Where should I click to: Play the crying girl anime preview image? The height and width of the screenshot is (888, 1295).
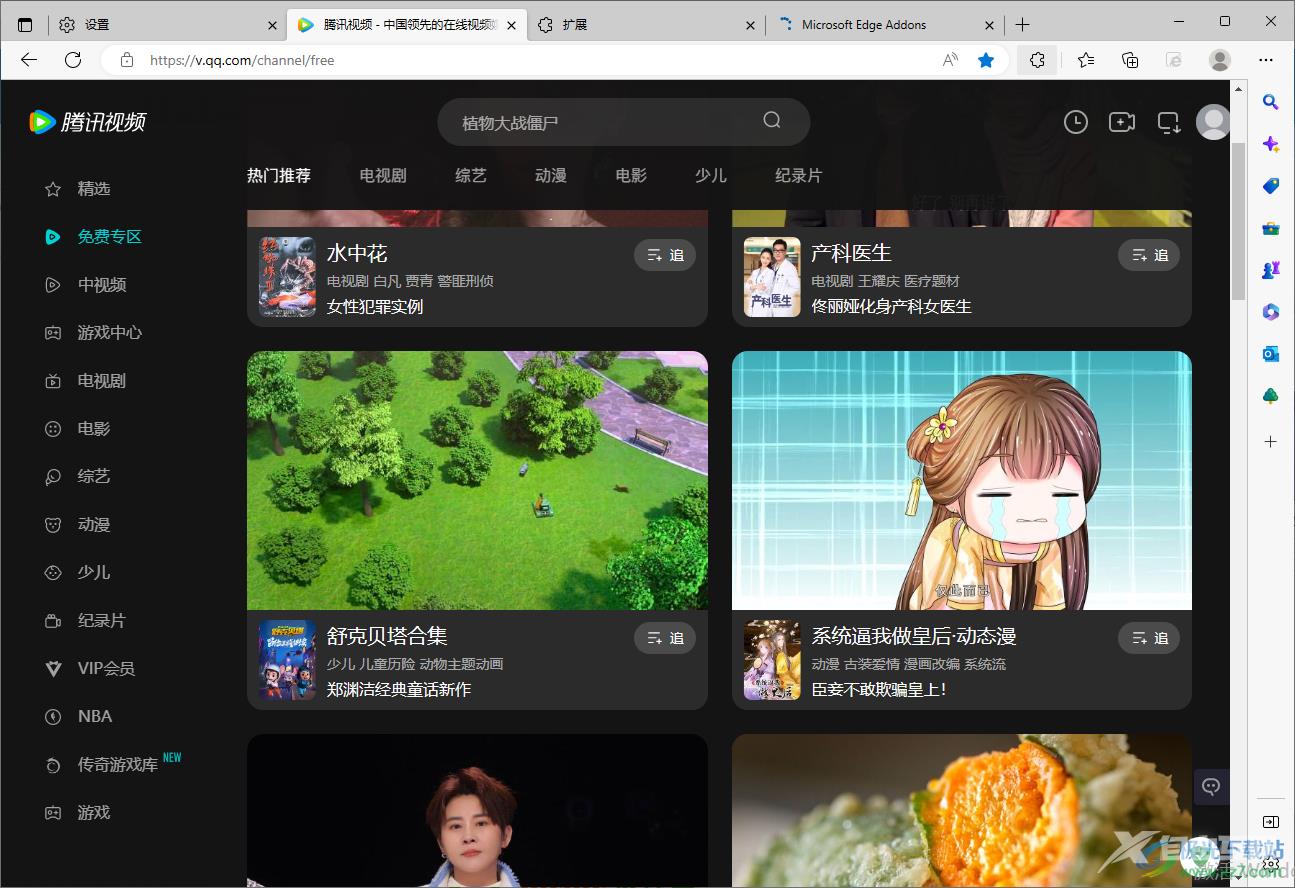click(x=962, y=480)
